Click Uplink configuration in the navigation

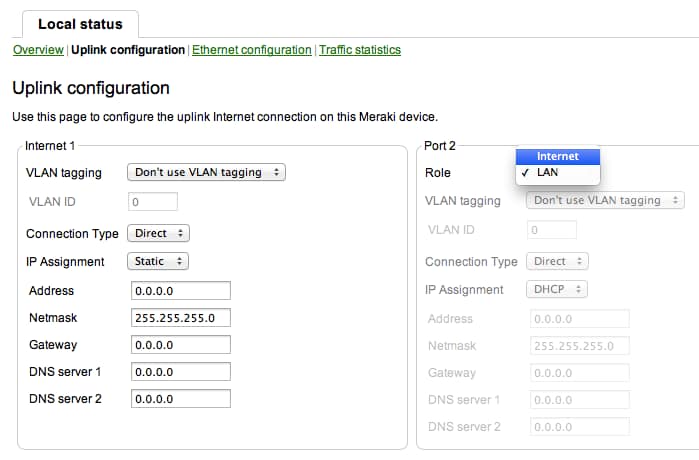[128, 50]
